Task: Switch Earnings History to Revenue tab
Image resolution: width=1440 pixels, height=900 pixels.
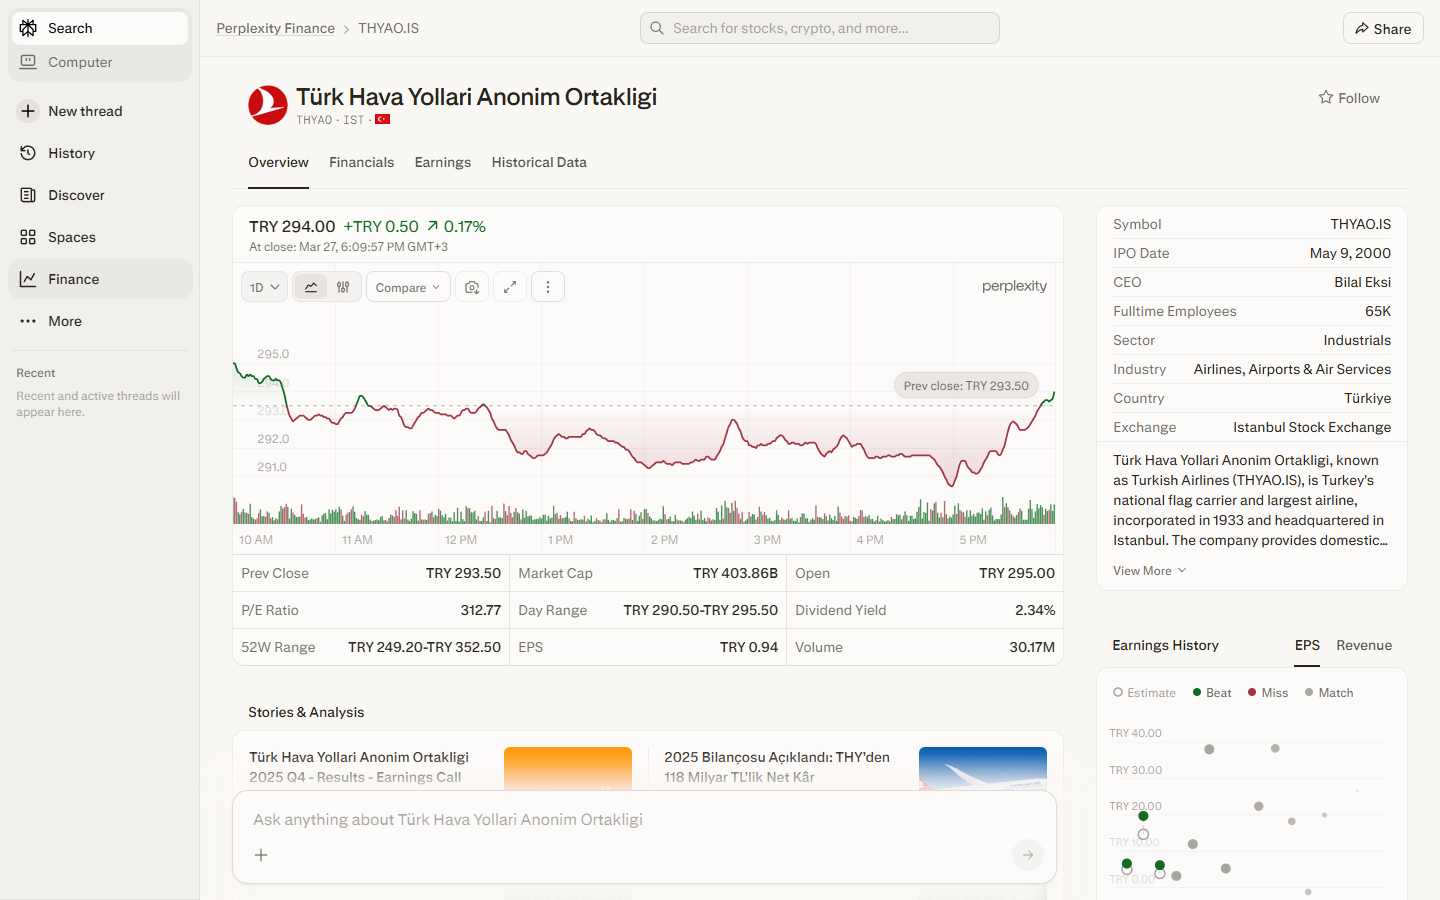Action: (x=1364, y=645)
